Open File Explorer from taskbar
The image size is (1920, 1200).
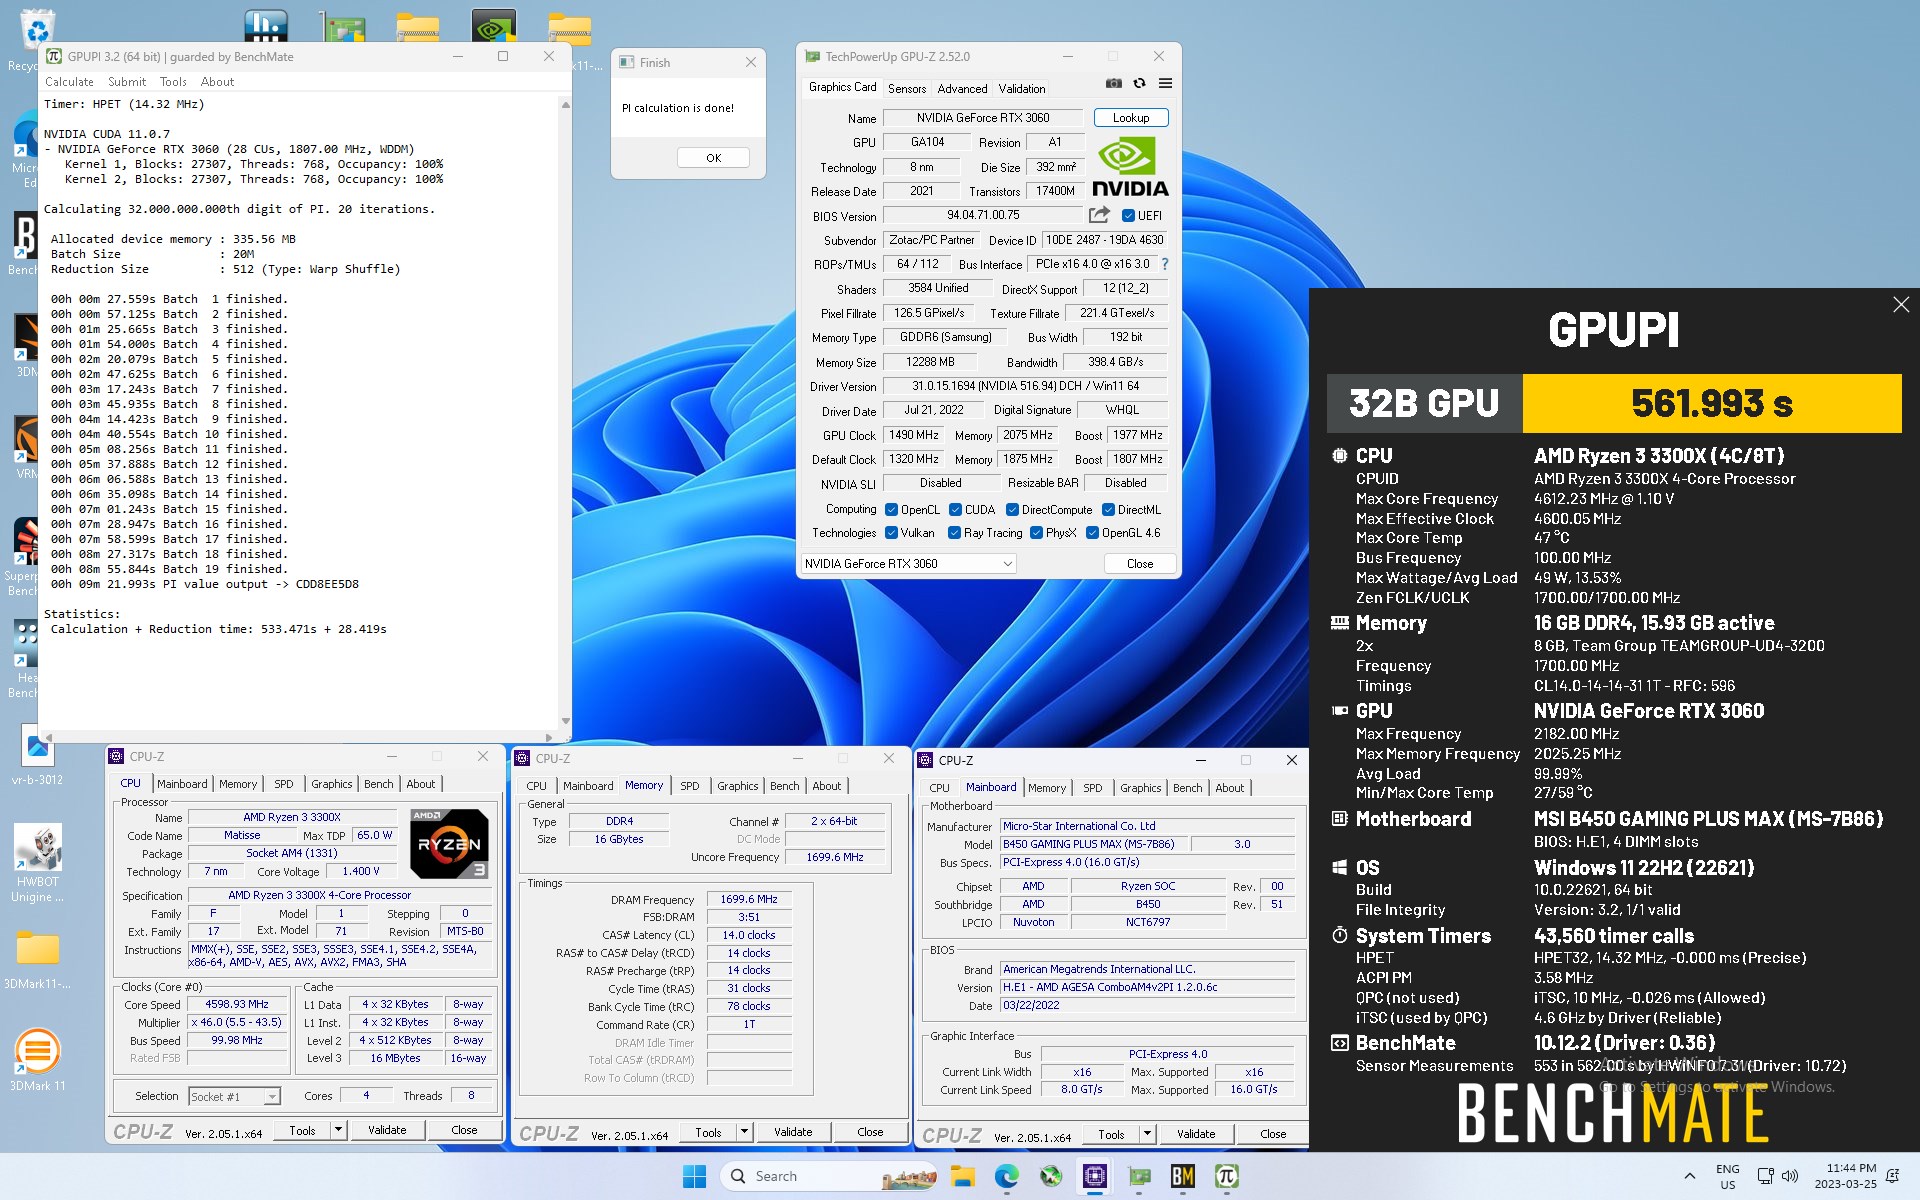click(963, 1176)
